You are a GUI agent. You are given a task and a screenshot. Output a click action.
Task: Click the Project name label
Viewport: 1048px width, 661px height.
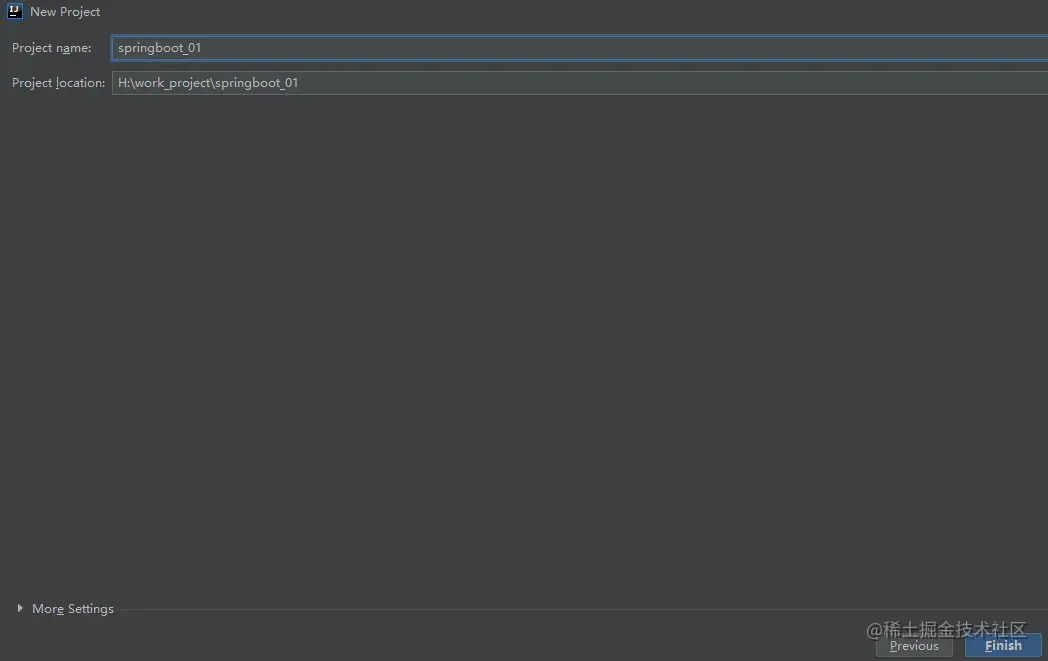(51, 48)
